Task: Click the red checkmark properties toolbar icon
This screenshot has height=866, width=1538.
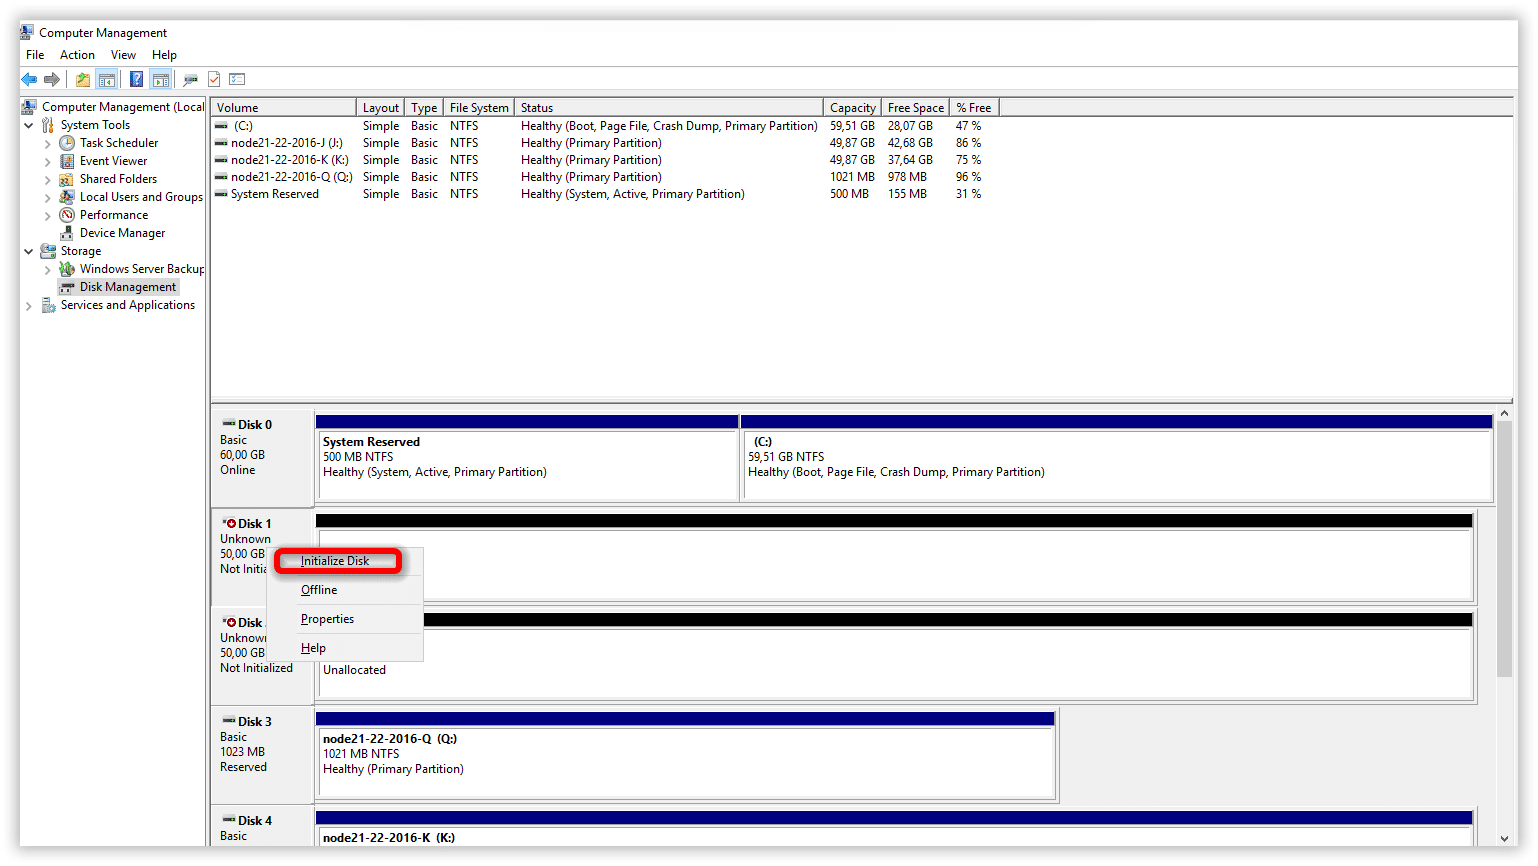Action: tap(213, 79)
